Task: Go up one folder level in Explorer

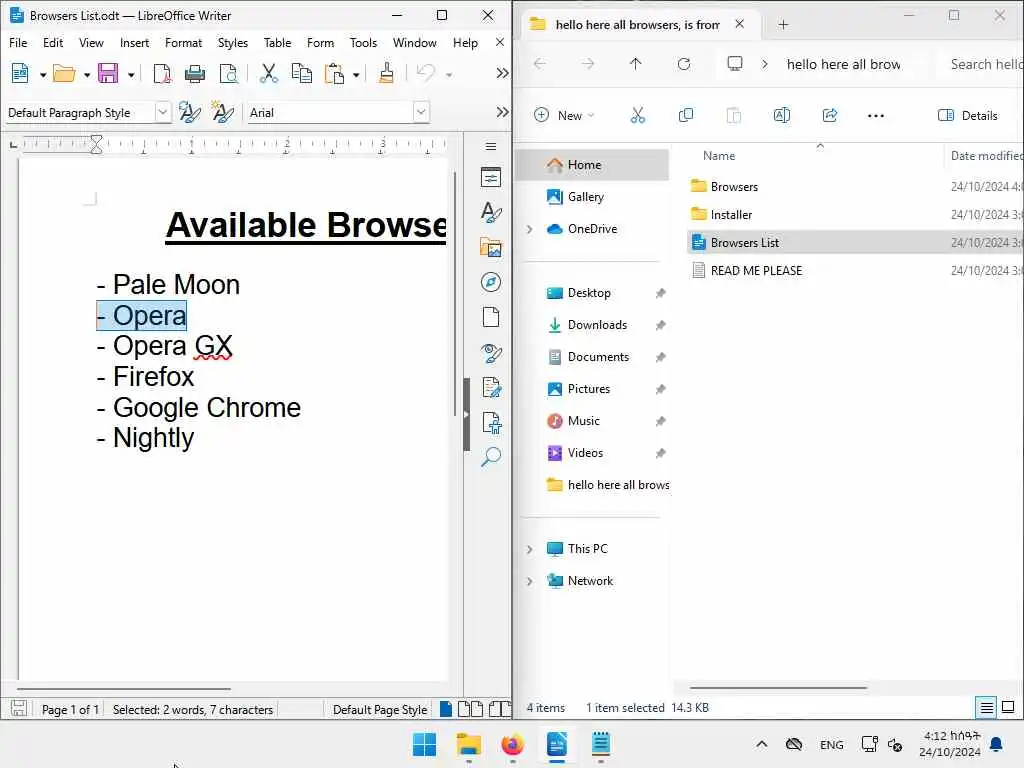Action: click(x=635, y=64)
